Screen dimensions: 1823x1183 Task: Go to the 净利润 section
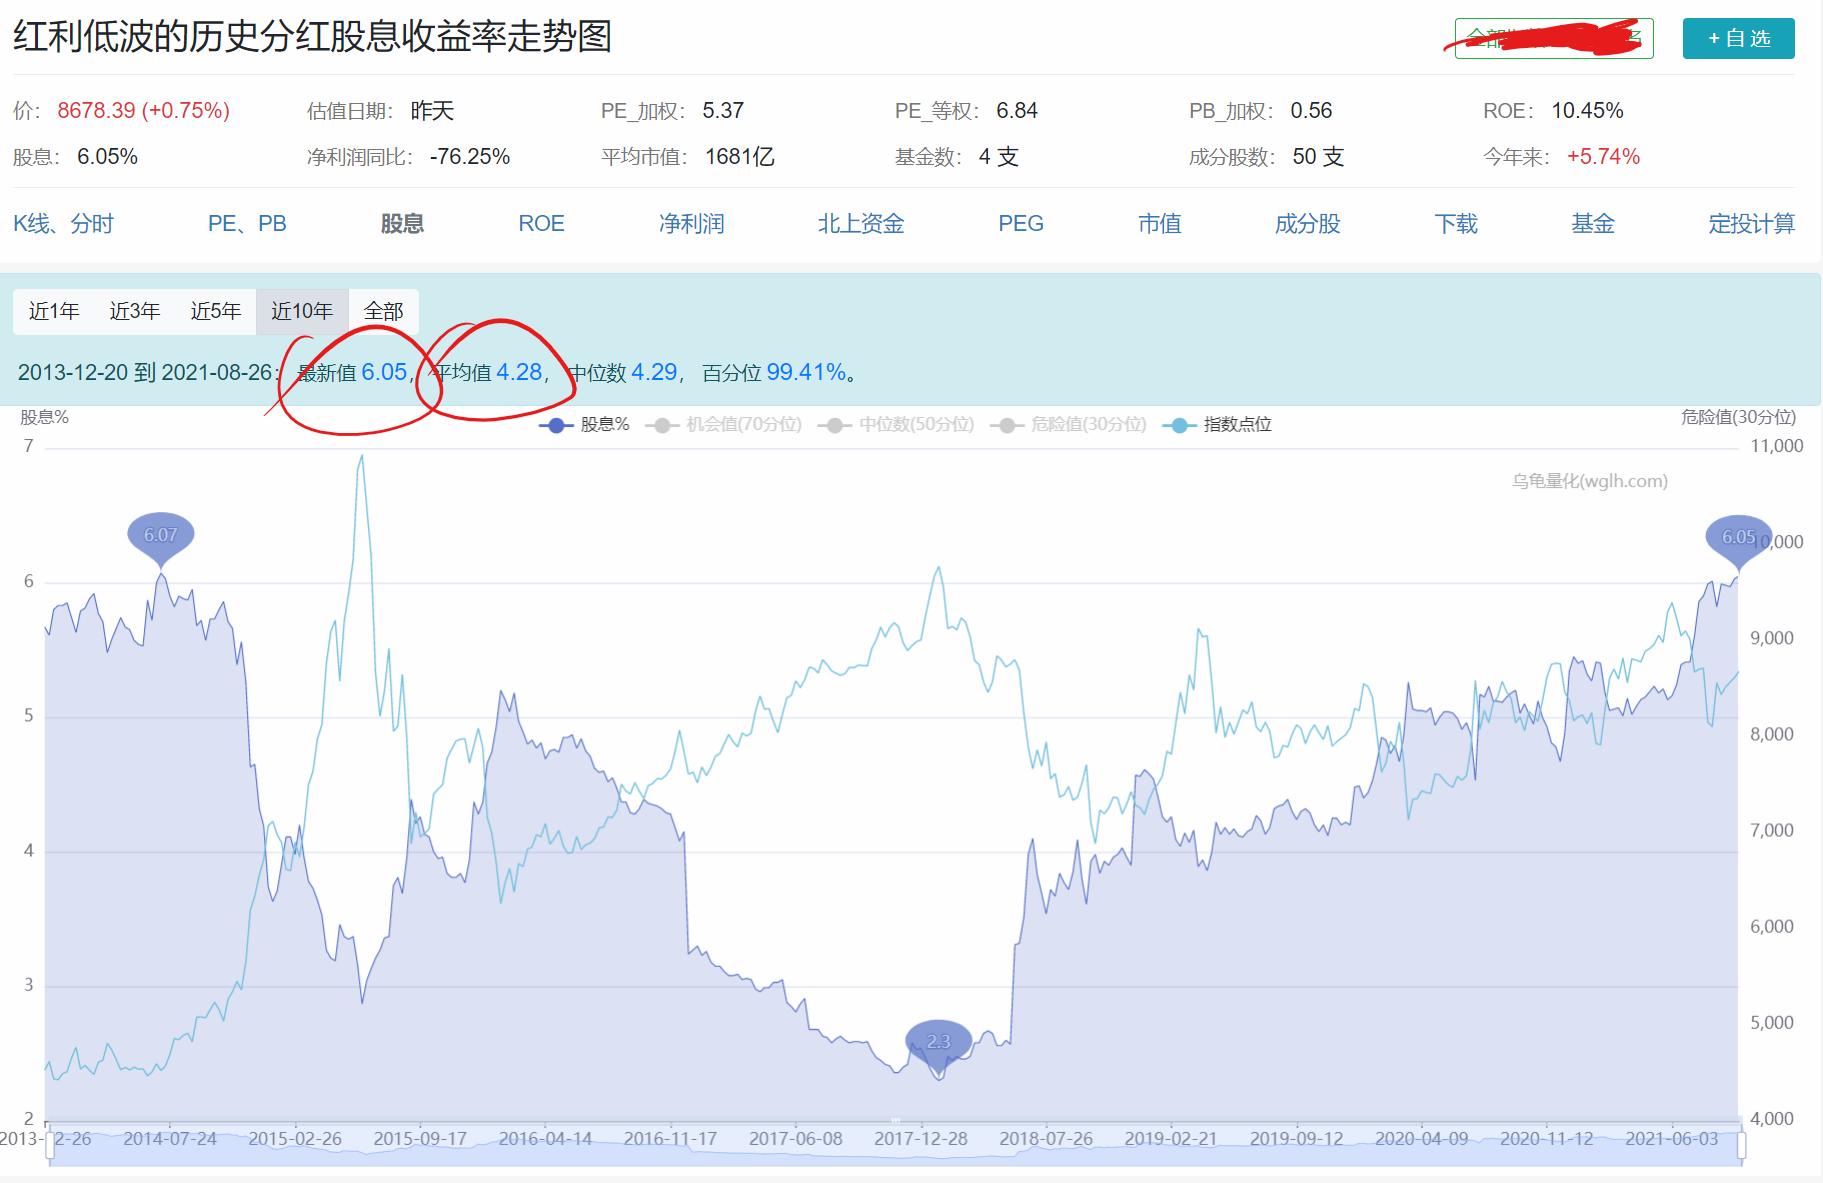pos(691,224)
